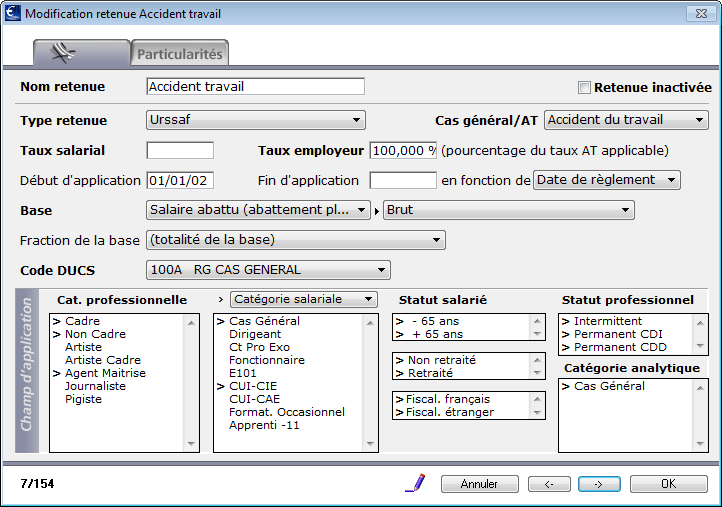Click the app icon in the title bar

click(12, 13)
